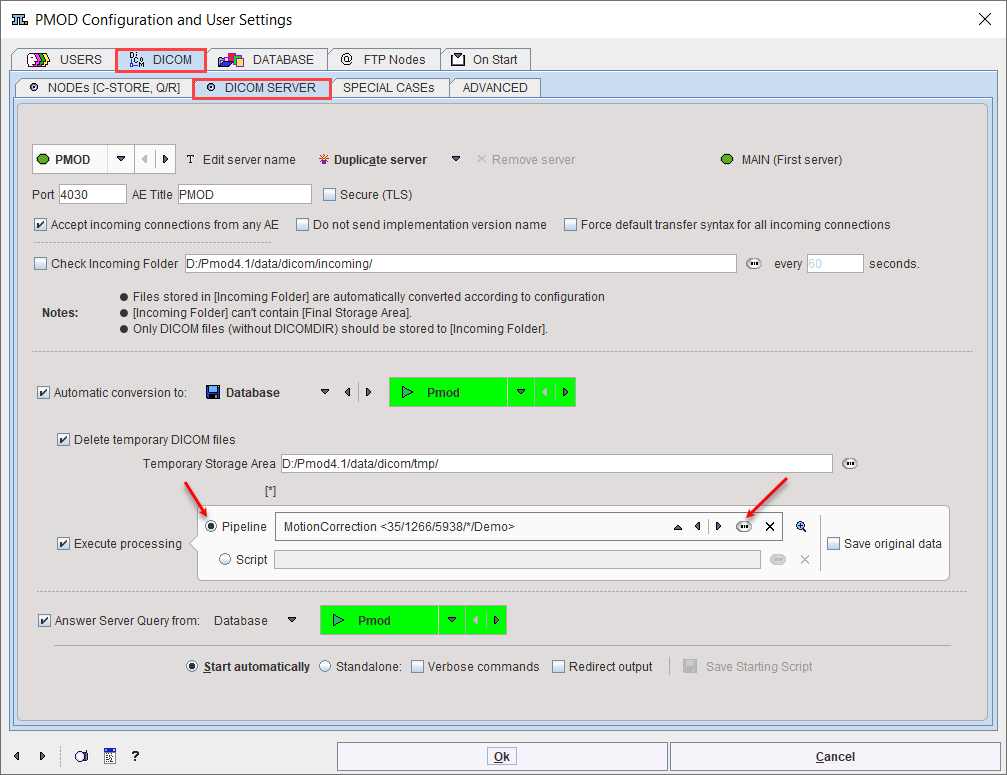The image size is (1007, 775).
Task: Click the Temporary Storage Area path field
Action: (556, 464)
